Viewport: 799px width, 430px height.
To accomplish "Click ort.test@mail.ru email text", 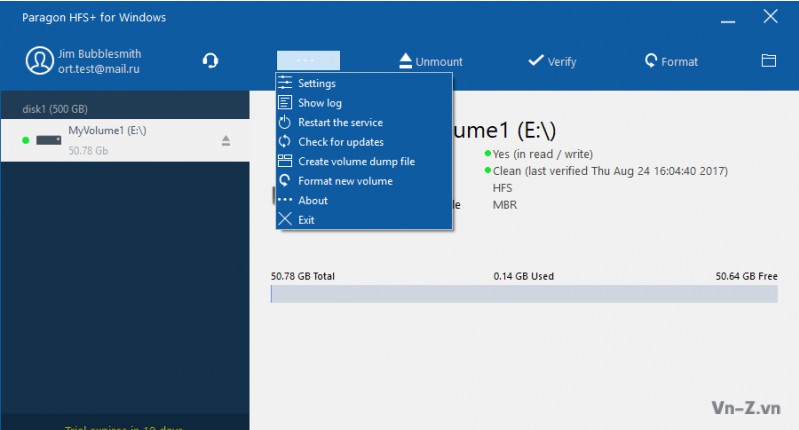I will click(x=98, y=69).
